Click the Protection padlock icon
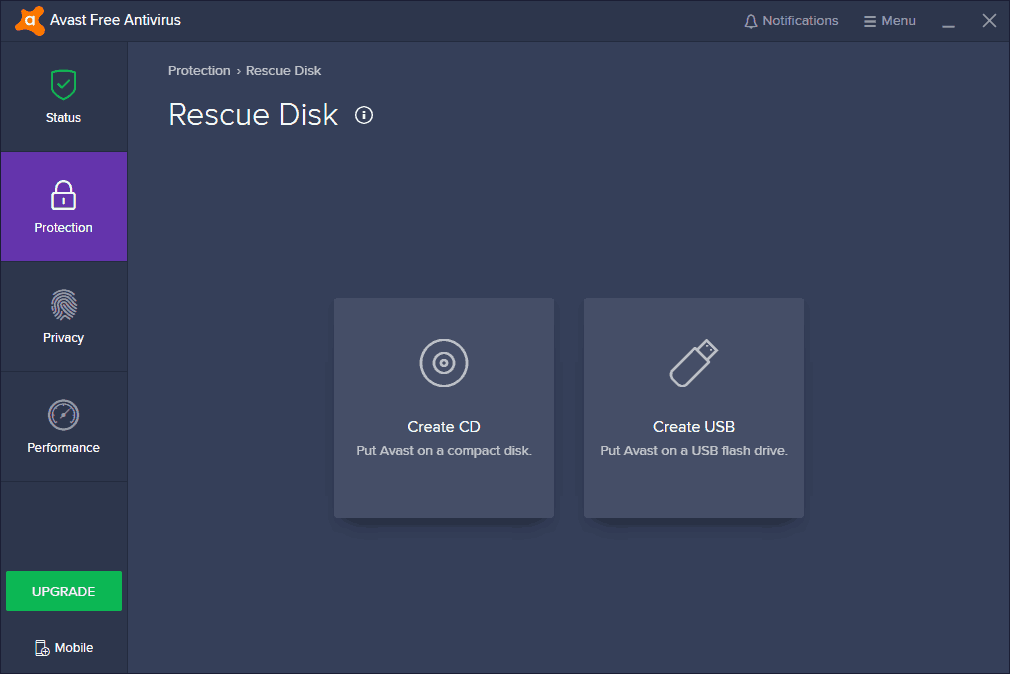 [63, 195]
